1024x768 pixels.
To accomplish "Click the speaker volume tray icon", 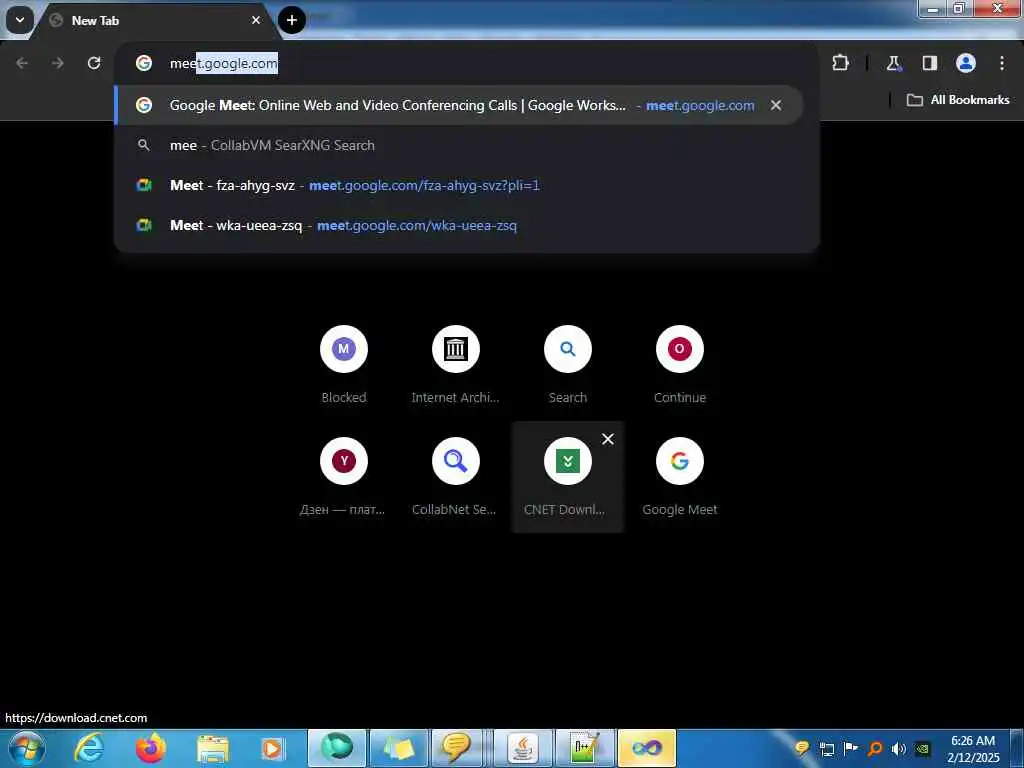I will (899, 749).
